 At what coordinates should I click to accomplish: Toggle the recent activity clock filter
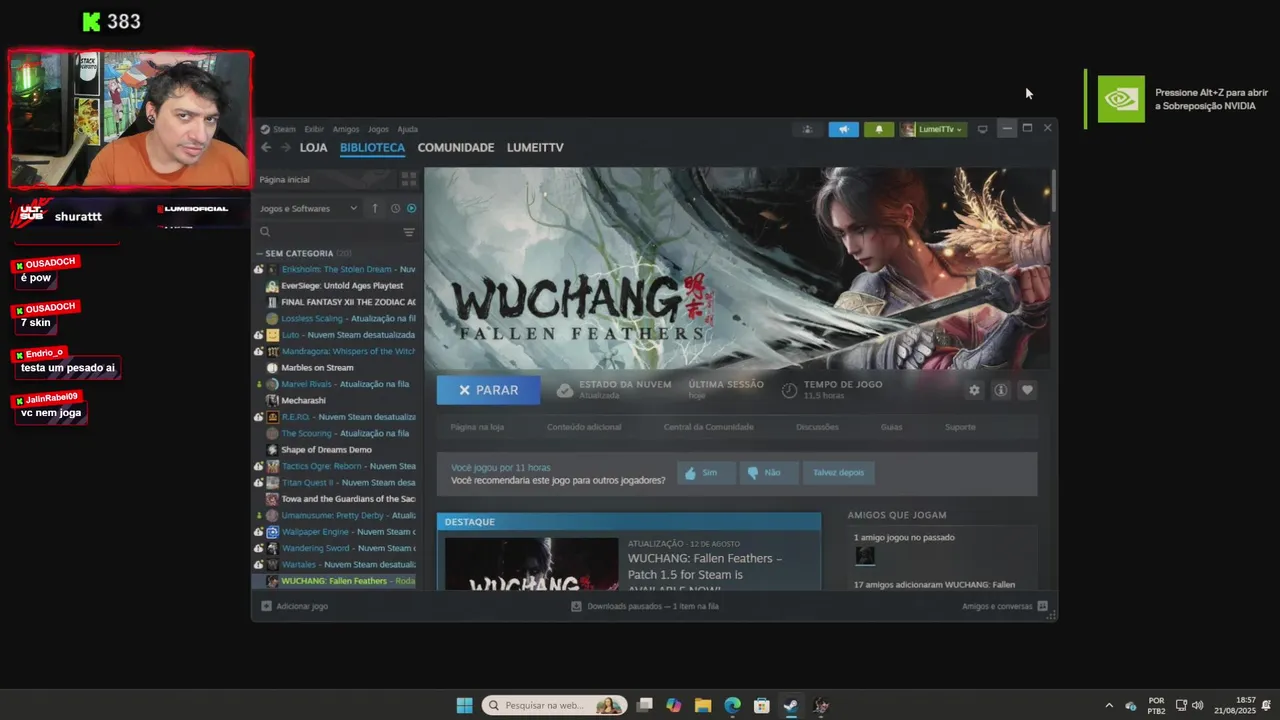point(395,208)
